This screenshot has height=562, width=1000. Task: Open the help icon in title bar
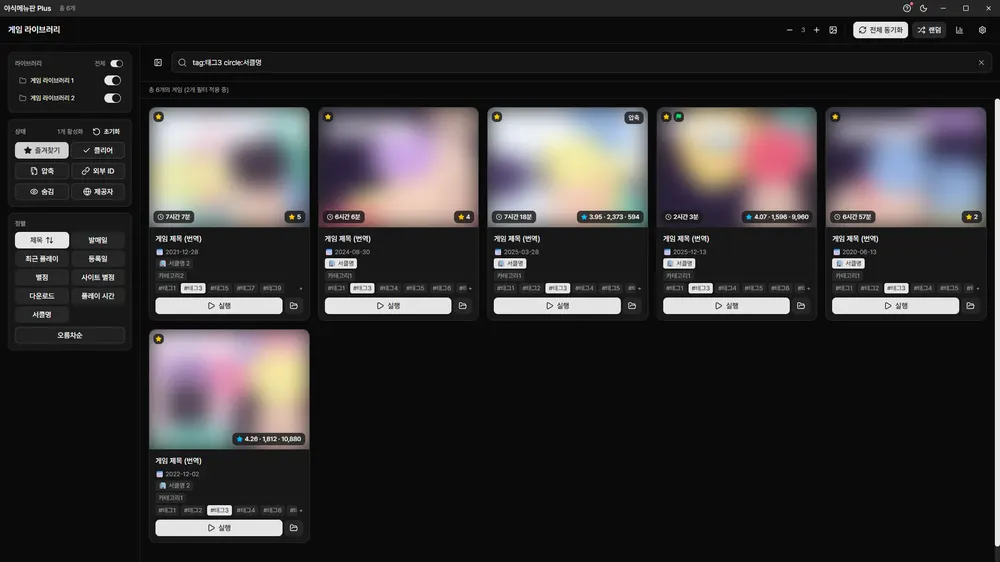[x=907, y=8]
